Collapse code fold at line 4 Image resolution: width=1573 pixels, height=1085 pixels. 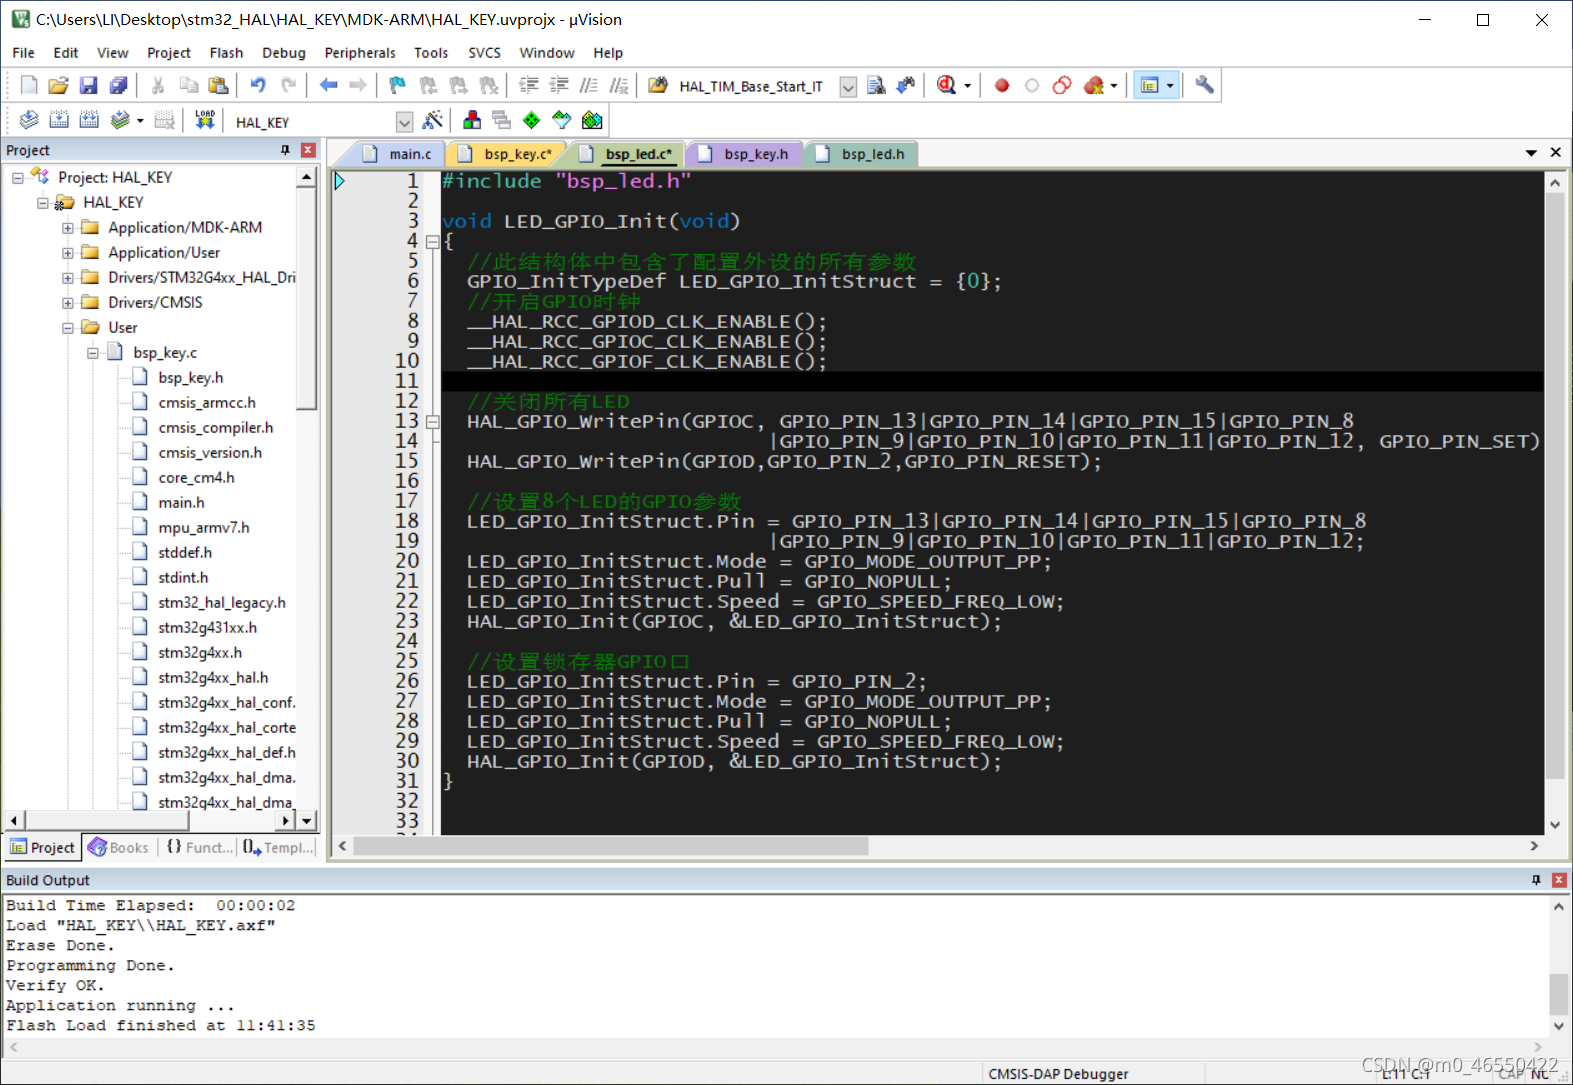click(x=432, y=241)
